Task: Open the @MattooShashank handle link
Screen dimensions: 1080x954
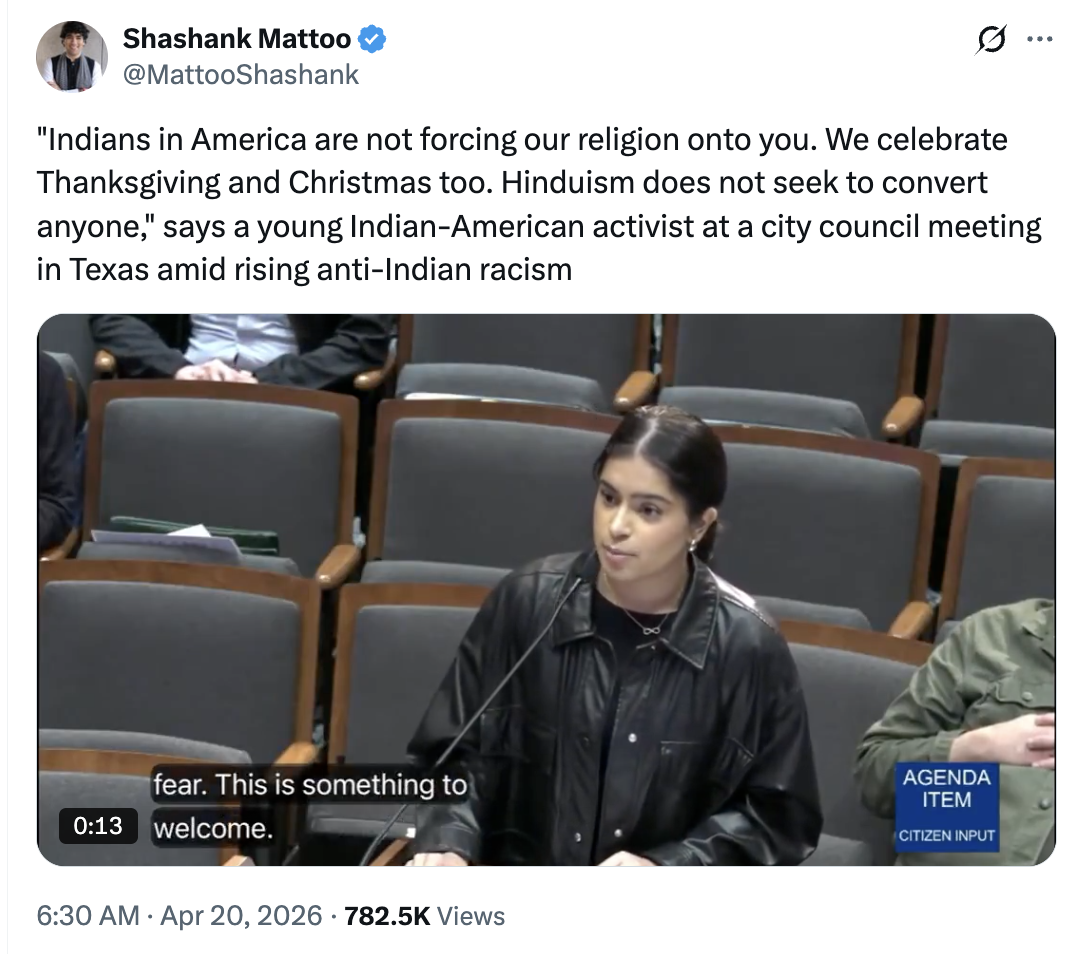Action: click(240, 74)
